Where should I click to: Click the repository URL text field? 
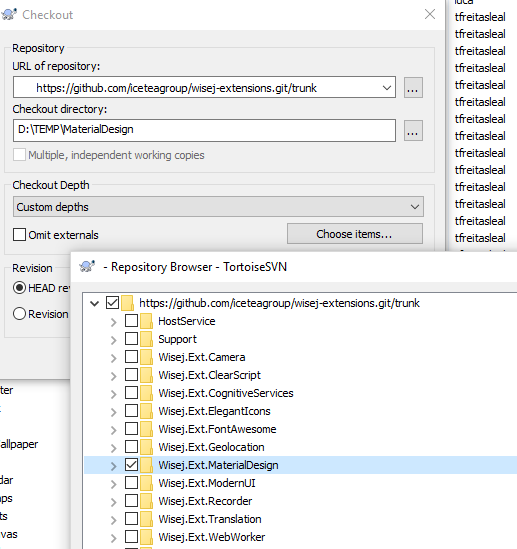click(204, 87)
